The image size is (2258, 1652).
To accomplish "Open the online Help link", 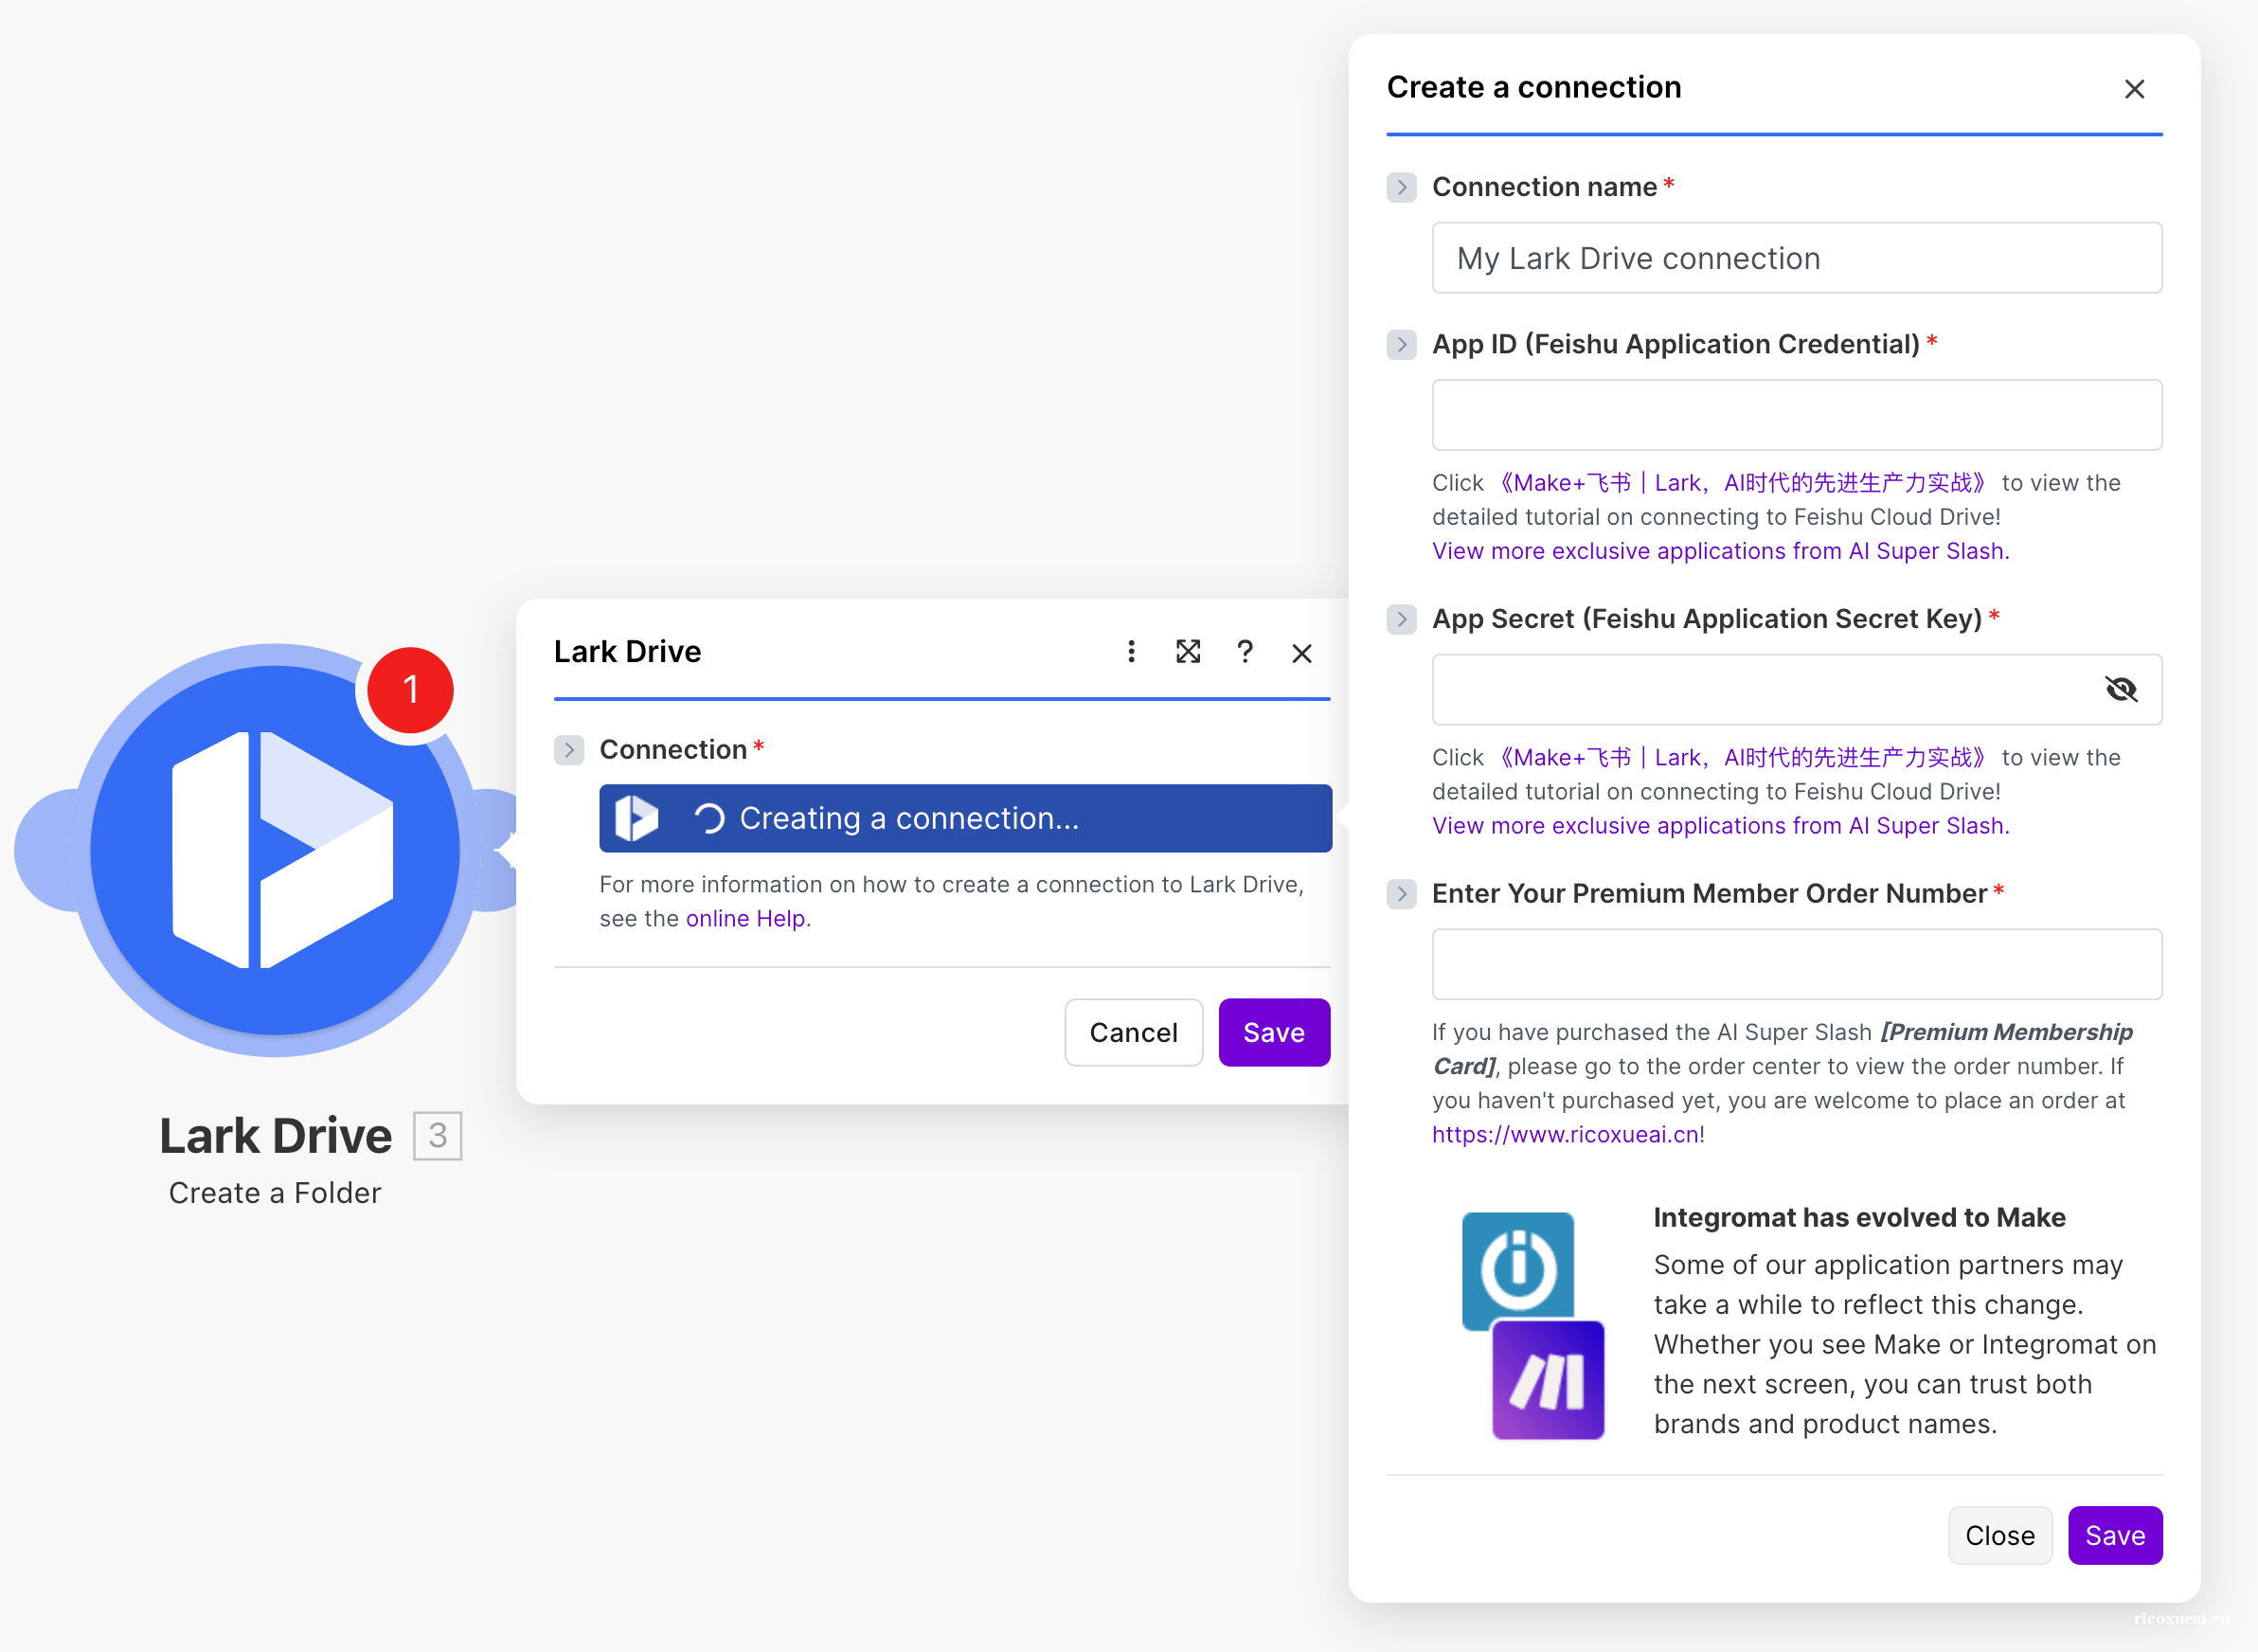I will [x=745, y=918].
